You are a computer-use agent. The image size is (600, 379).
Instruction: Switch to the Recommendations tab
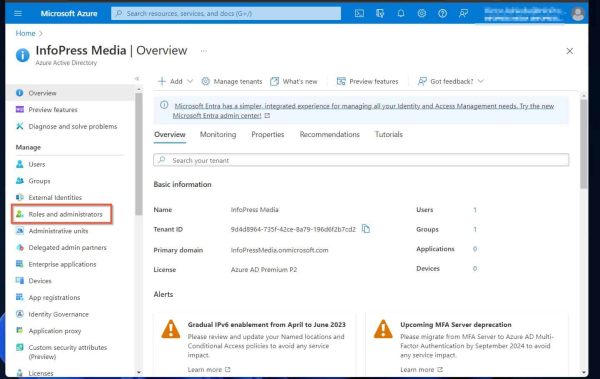pos(329,135)
